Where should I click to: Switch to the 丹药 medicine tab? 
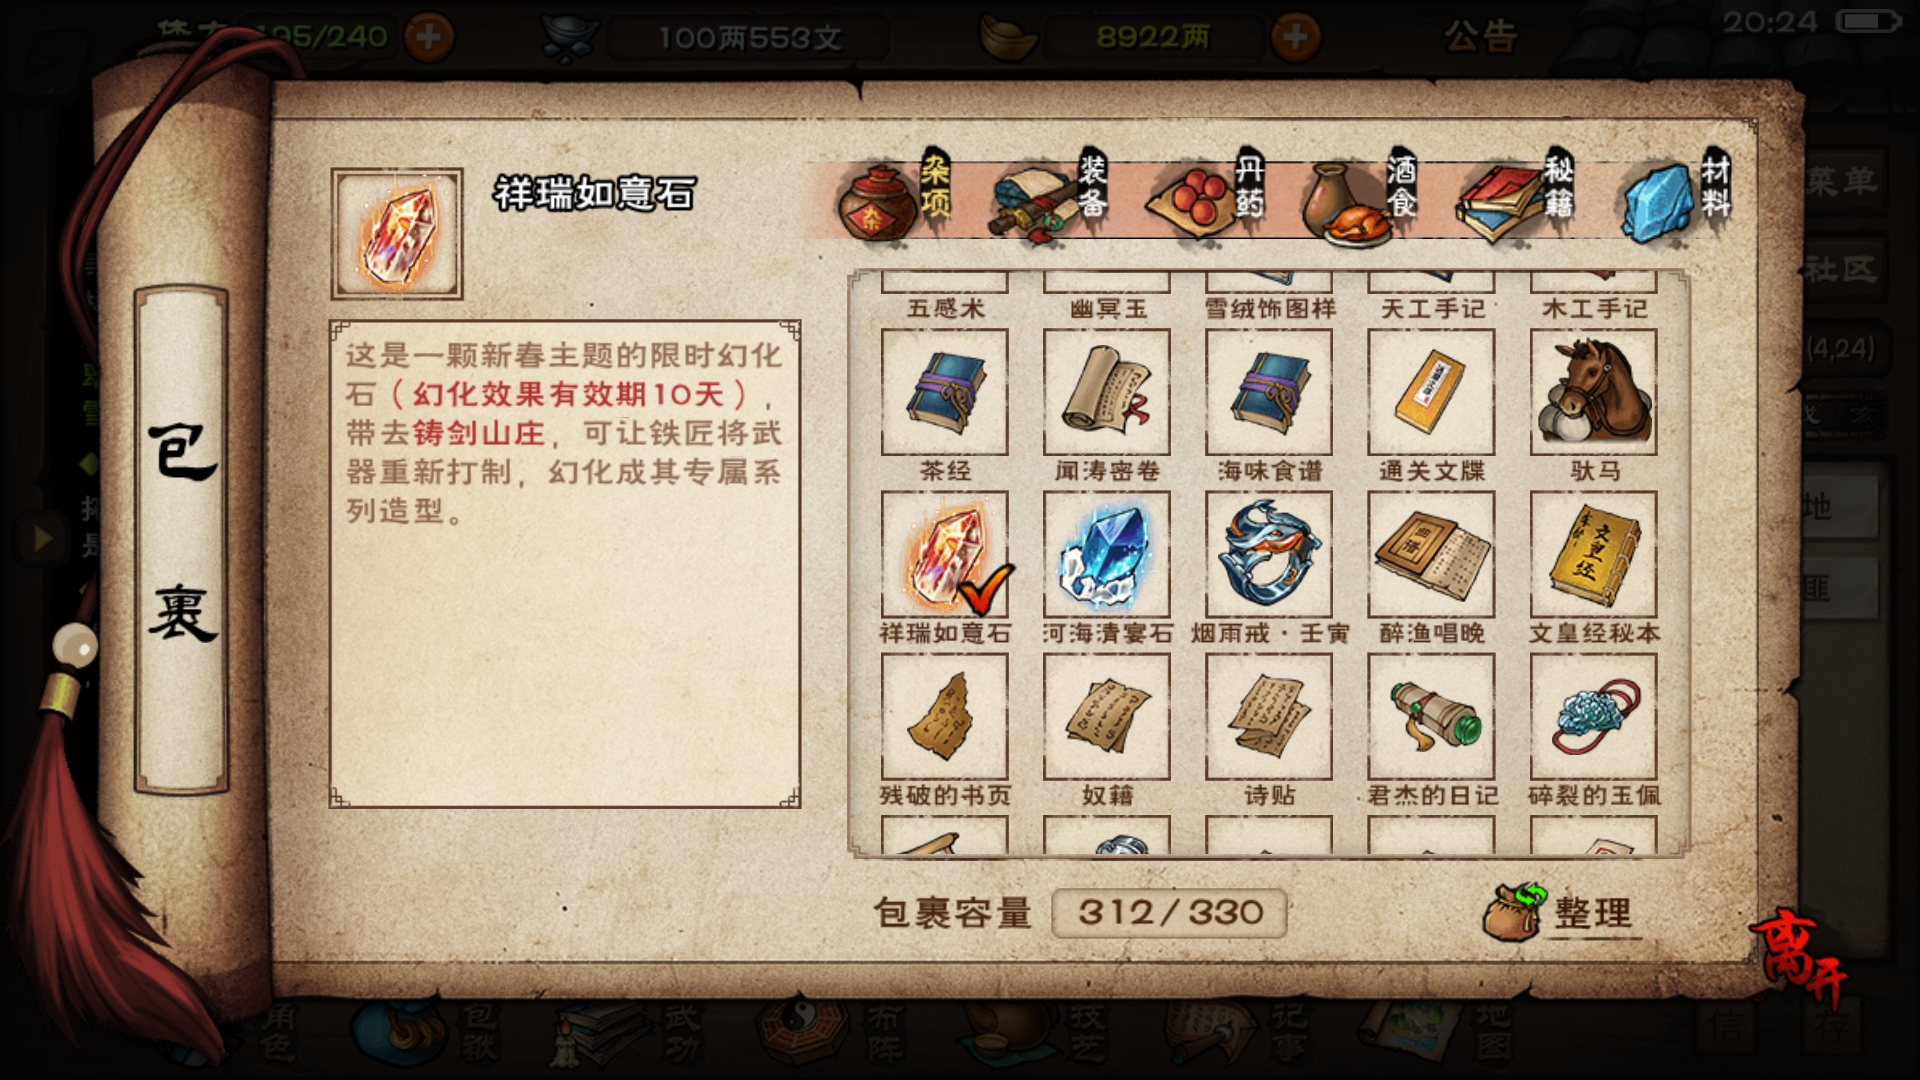(1208, 198)
